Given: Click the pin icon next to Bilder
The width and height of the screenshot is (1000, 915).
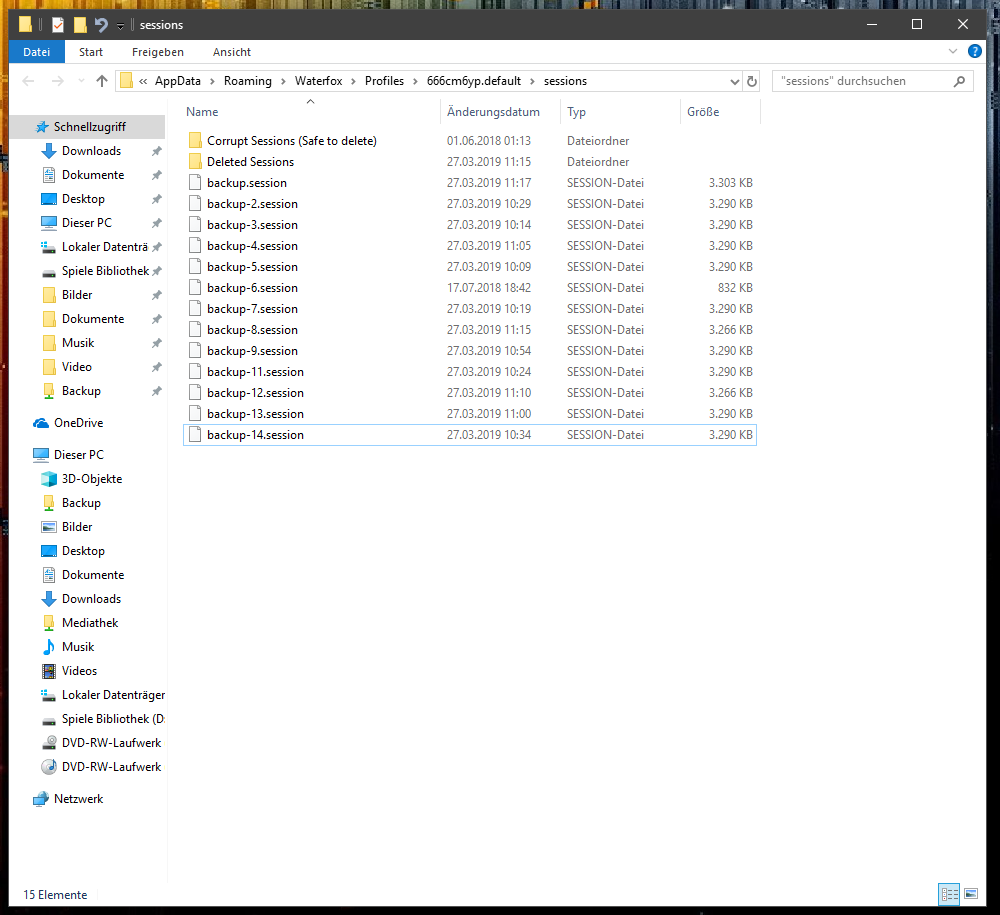Looking at the screenshot, I should (156, 295).
